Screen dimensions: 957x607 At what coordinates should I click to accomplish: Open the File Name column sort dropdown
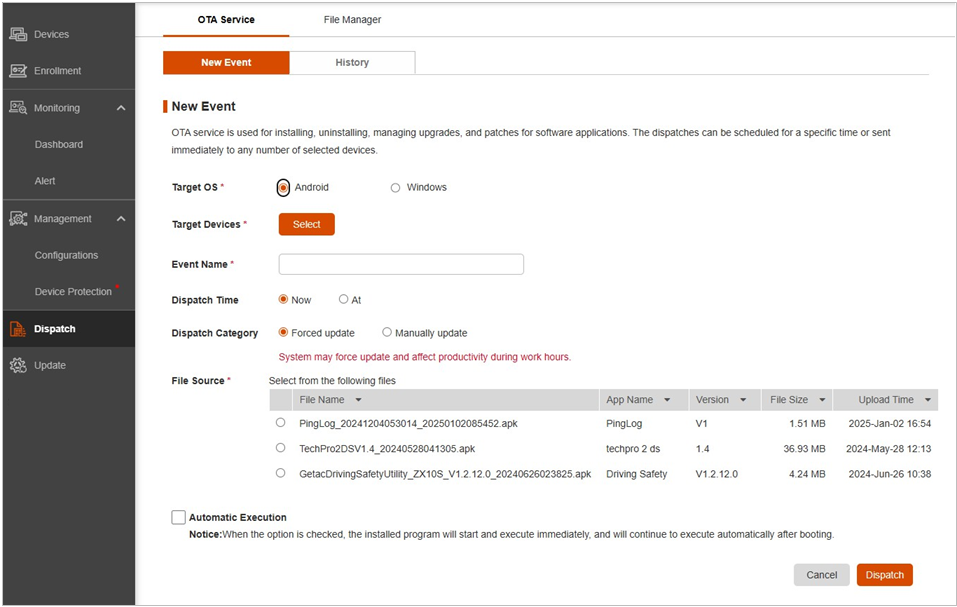click(358, 400)
